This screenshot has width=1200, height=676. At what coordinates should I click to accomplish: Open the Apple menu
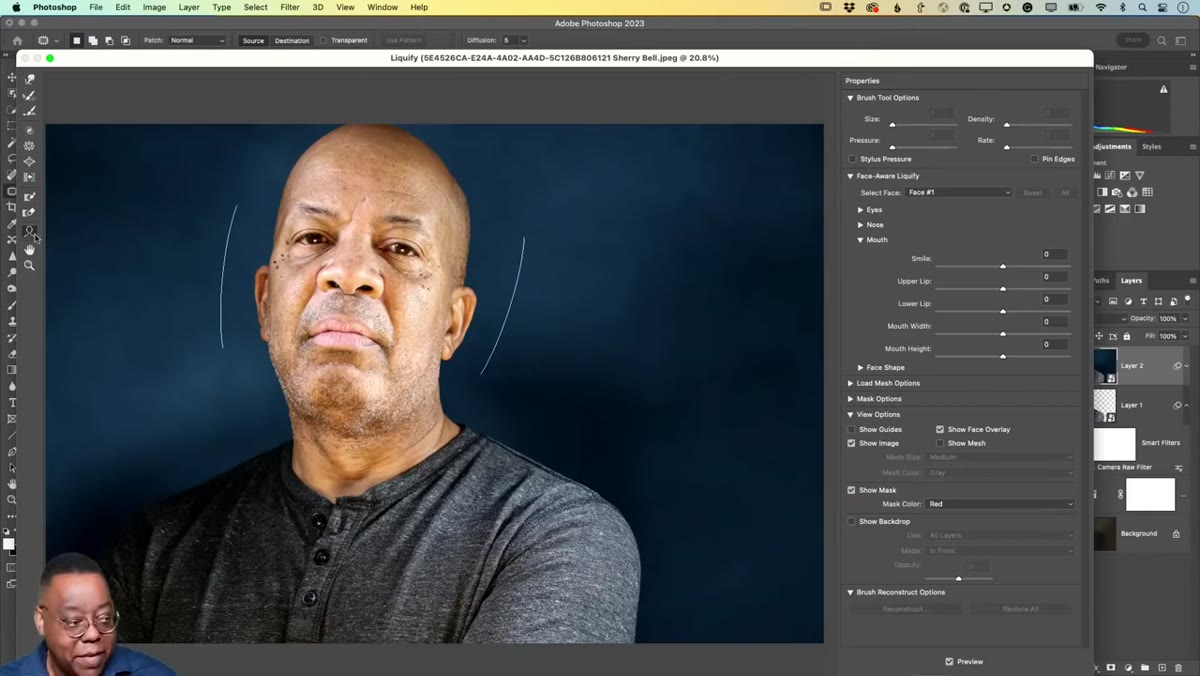point(16,7)
